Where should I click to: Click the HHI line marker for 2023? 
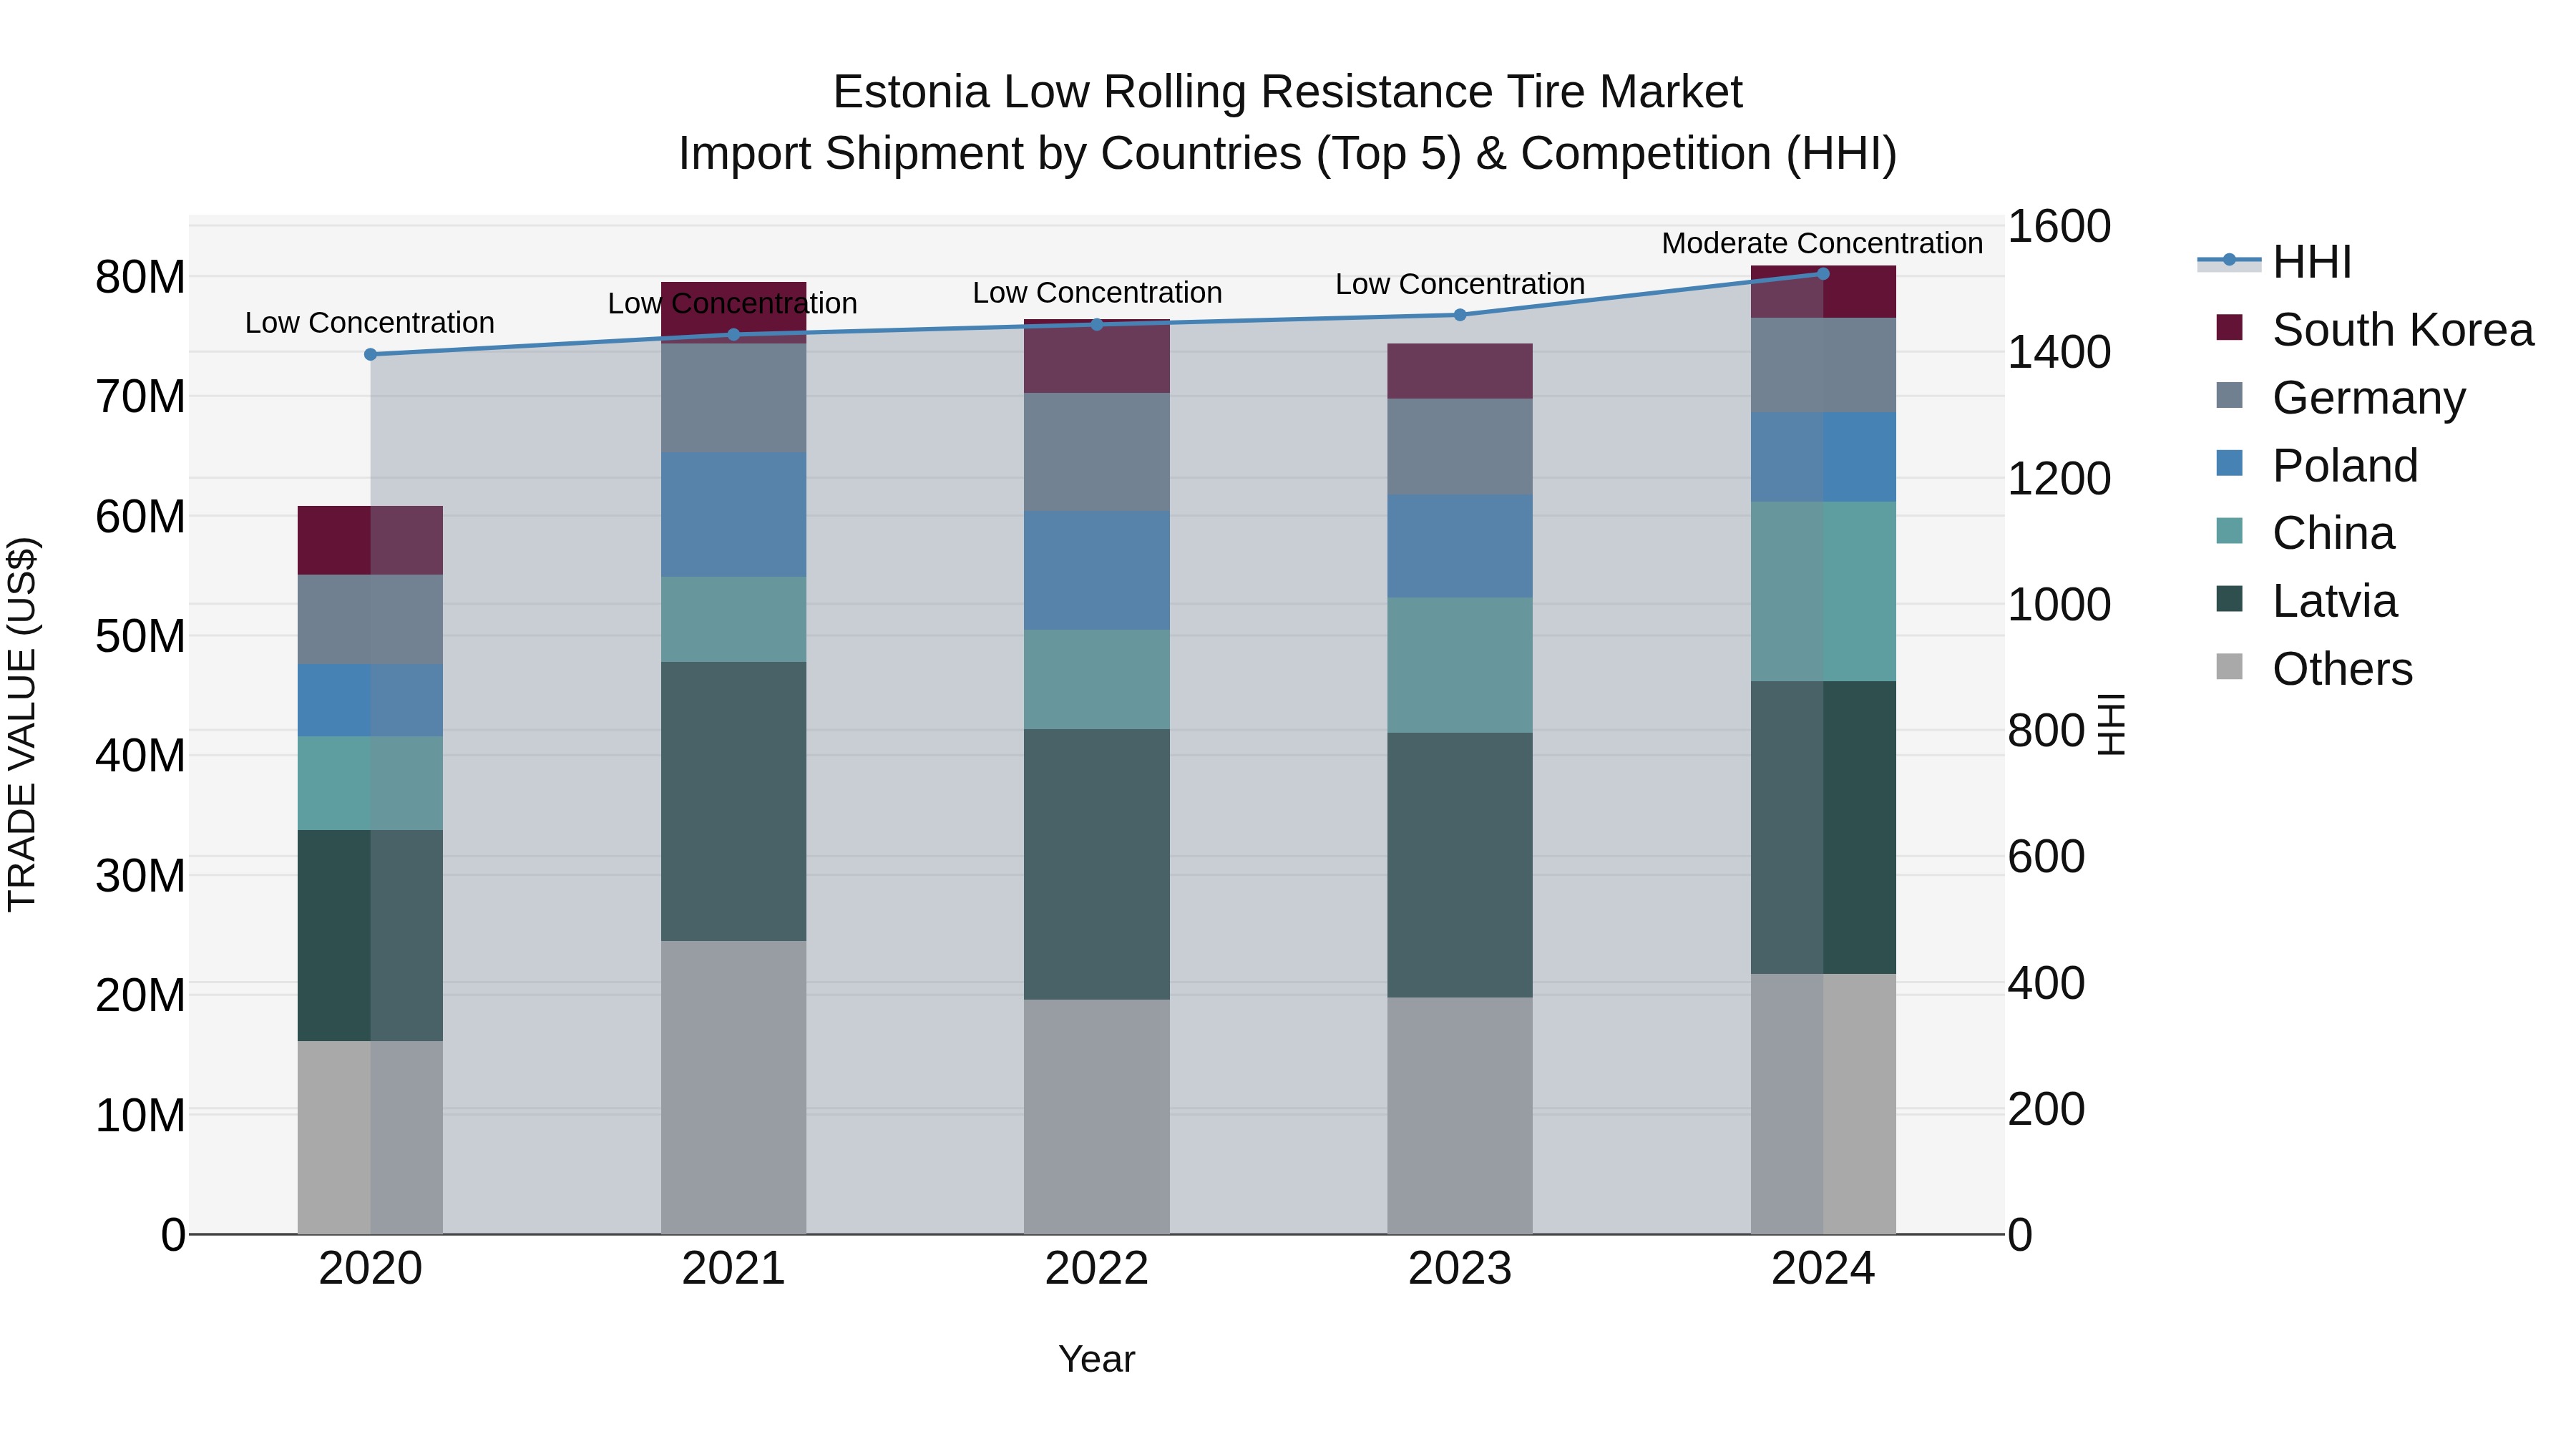tap(1460, 315)
